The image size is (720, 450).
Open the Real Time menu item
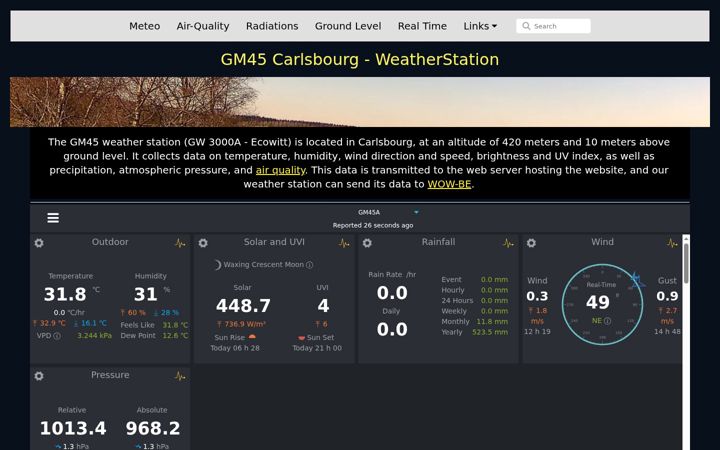point(422,26)
